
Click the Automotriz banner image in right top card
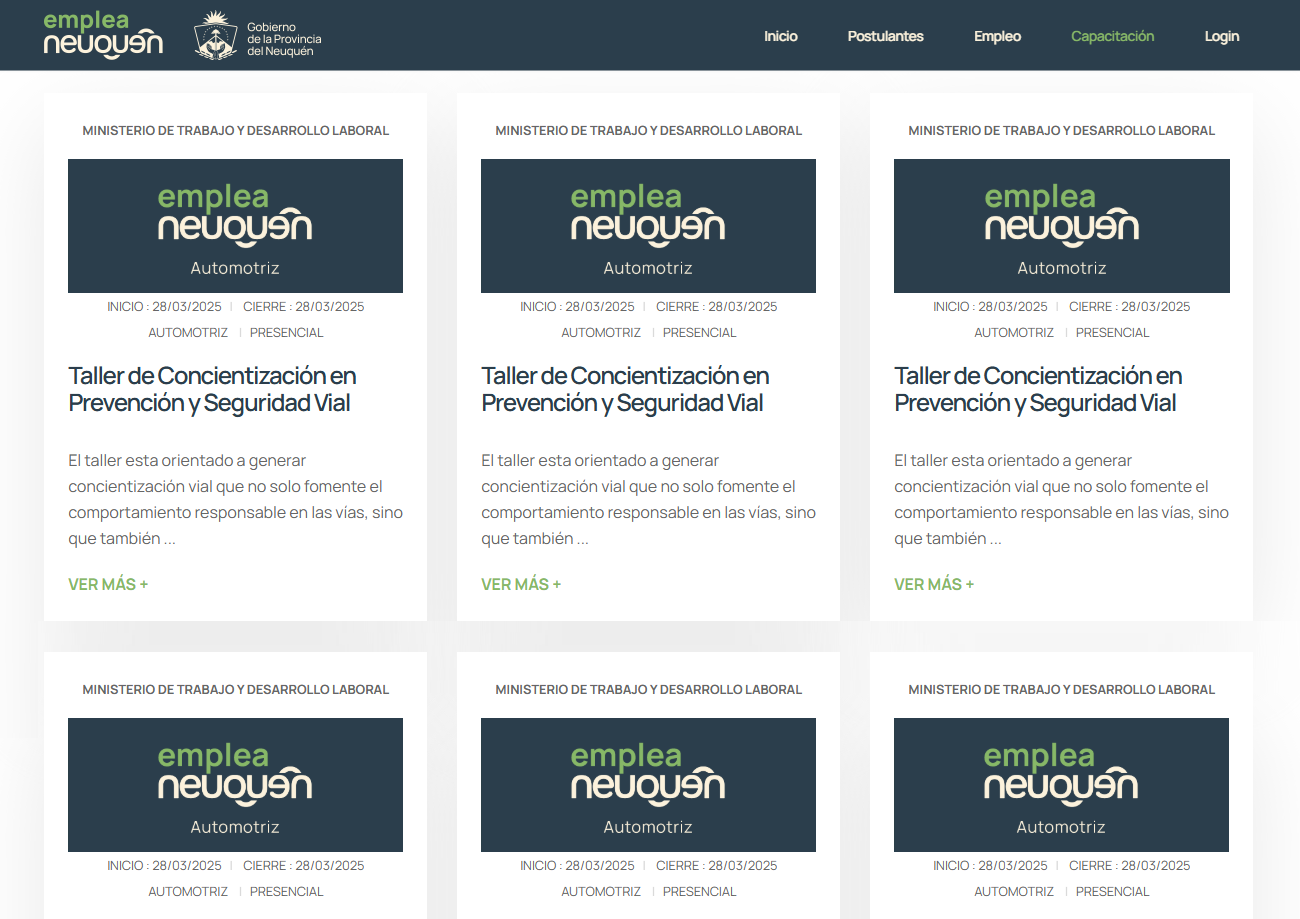tap(1061, 226)
